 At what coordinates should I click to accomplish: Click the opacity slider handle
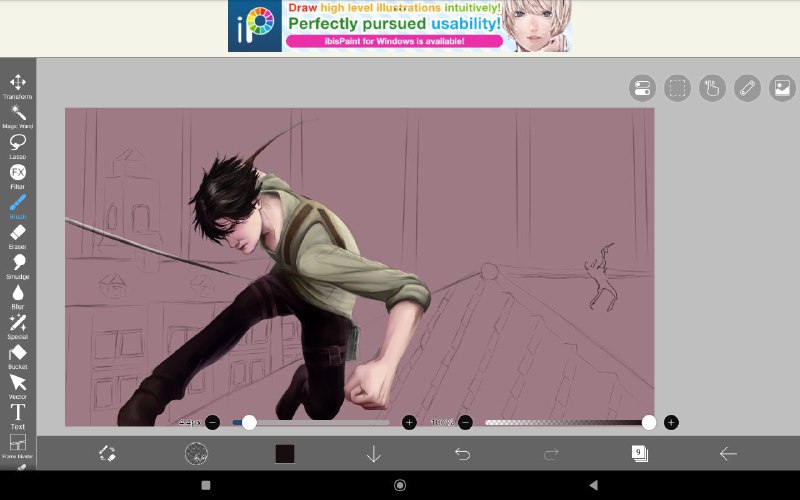tap(648, 422)
